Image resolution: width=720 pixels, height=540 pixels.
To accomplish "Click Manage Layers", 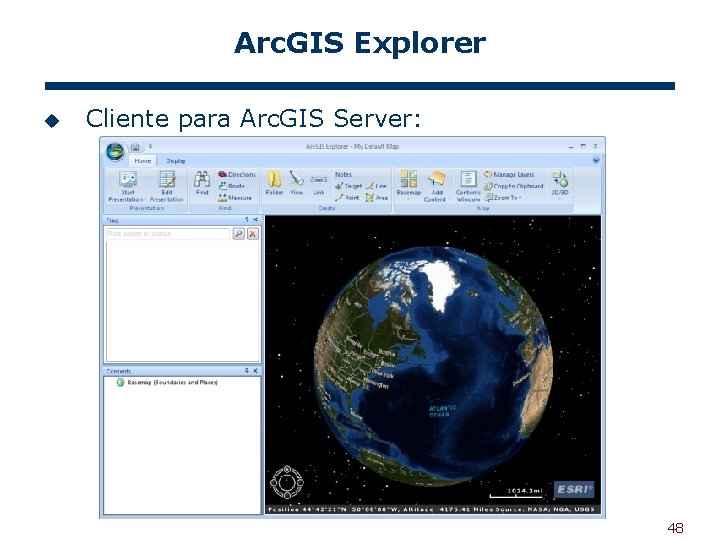I will [x=509, y=174].
